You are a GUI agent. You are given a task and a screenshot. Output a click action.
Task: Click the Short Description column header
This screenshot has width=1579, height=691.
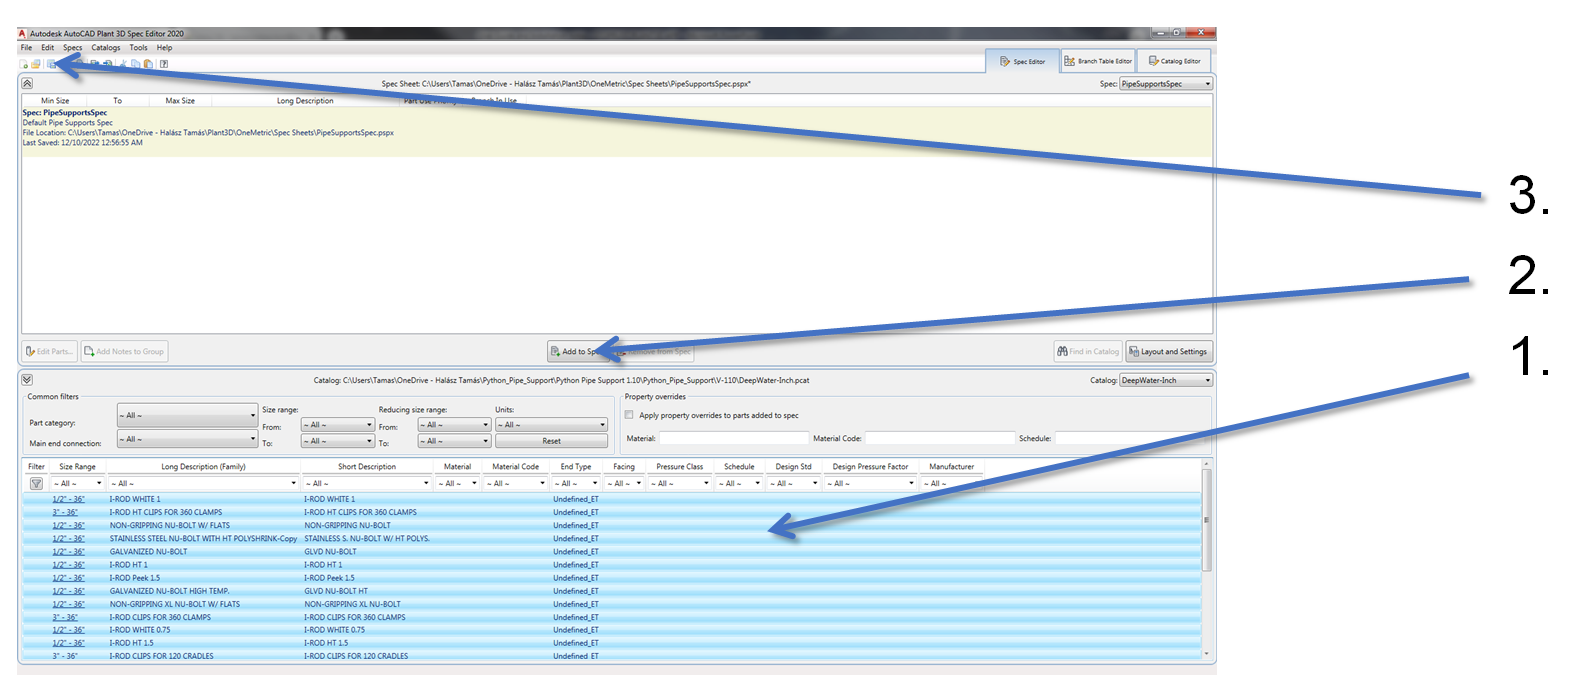367,467
